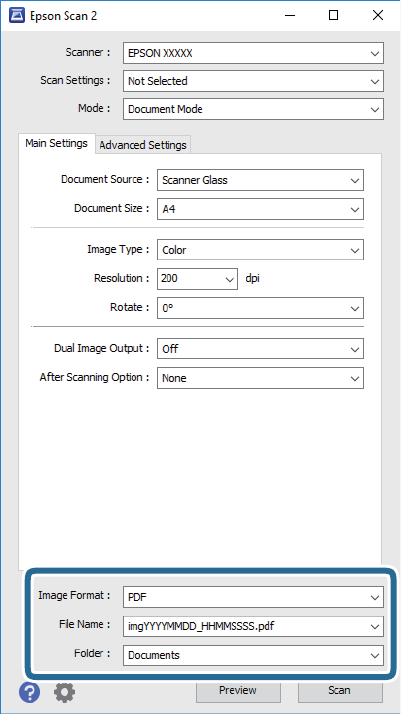Open the Document Size A4 dropdown
Viewport: 401px width, 714px height.
coord(260,209)
